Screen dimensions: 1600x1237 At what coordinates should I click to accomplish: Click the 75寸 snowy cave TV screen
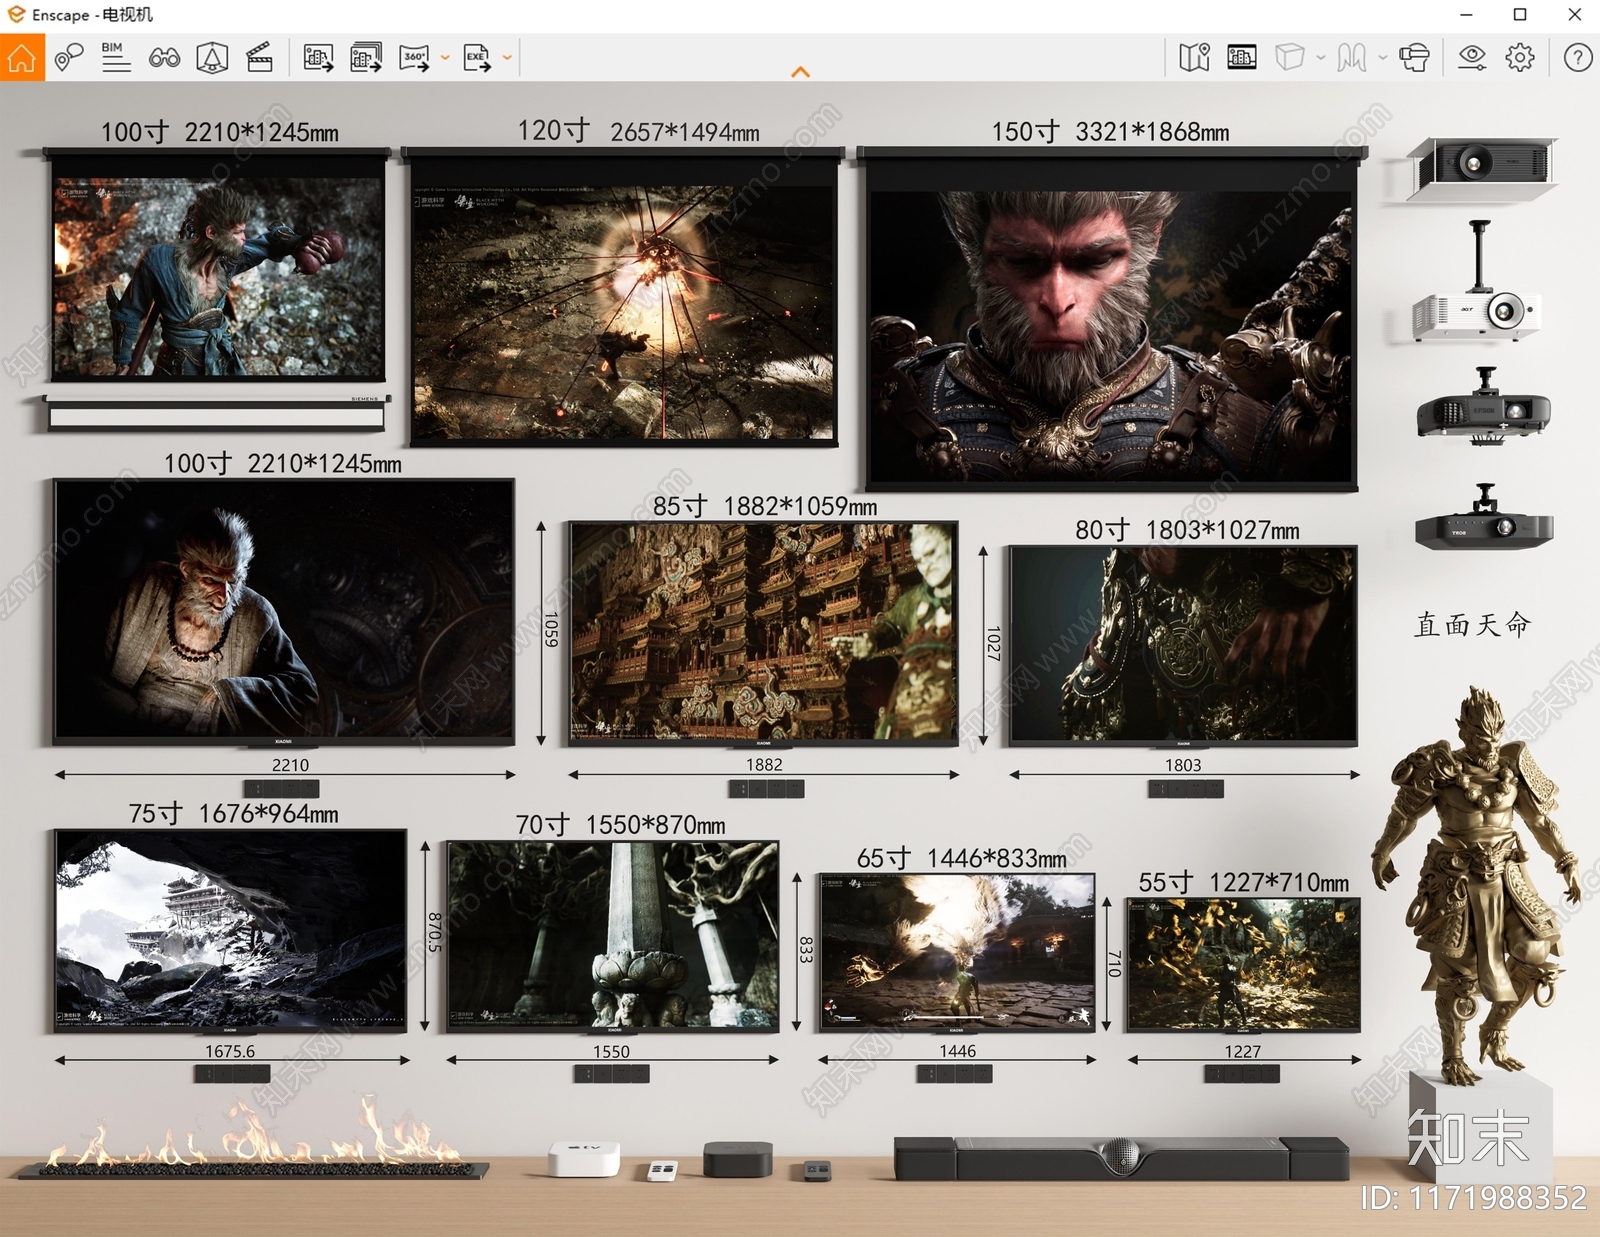[x=231, y=929]
